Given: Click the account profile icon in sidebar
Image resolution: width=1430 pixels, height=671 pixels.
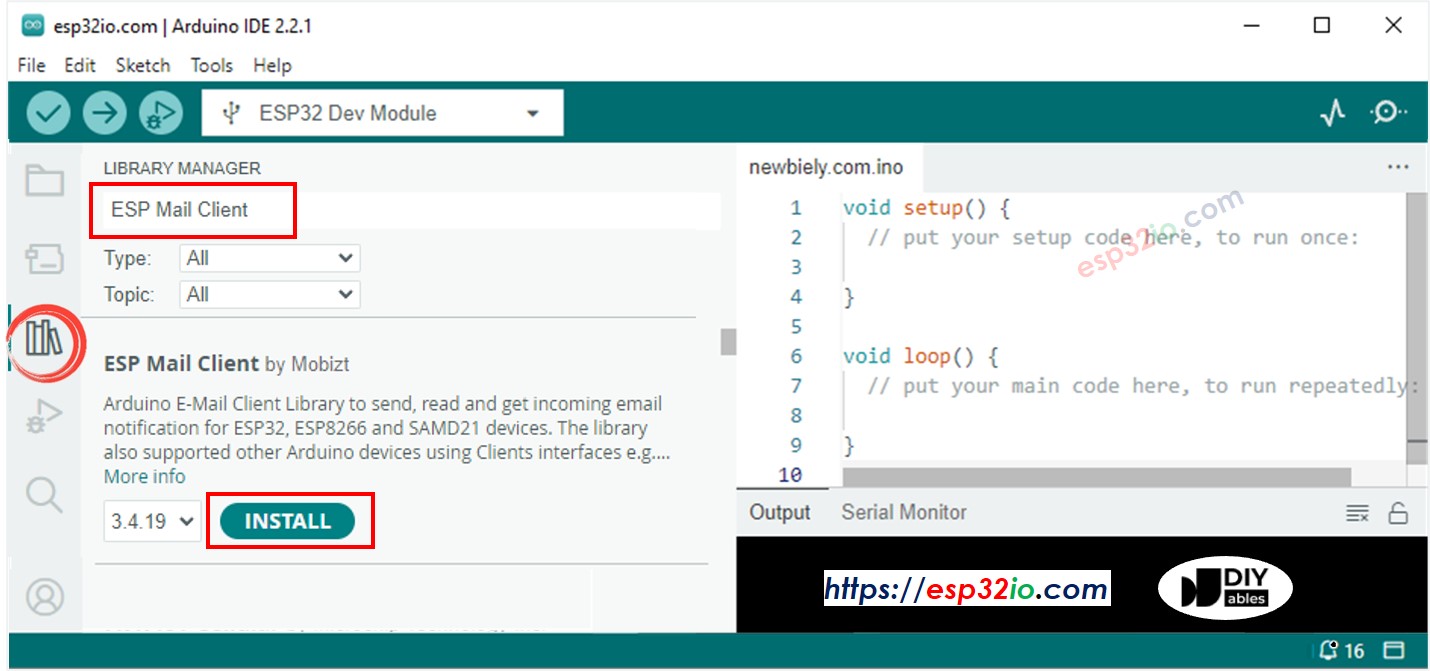Looking at the screenshot, I should 44,597.
